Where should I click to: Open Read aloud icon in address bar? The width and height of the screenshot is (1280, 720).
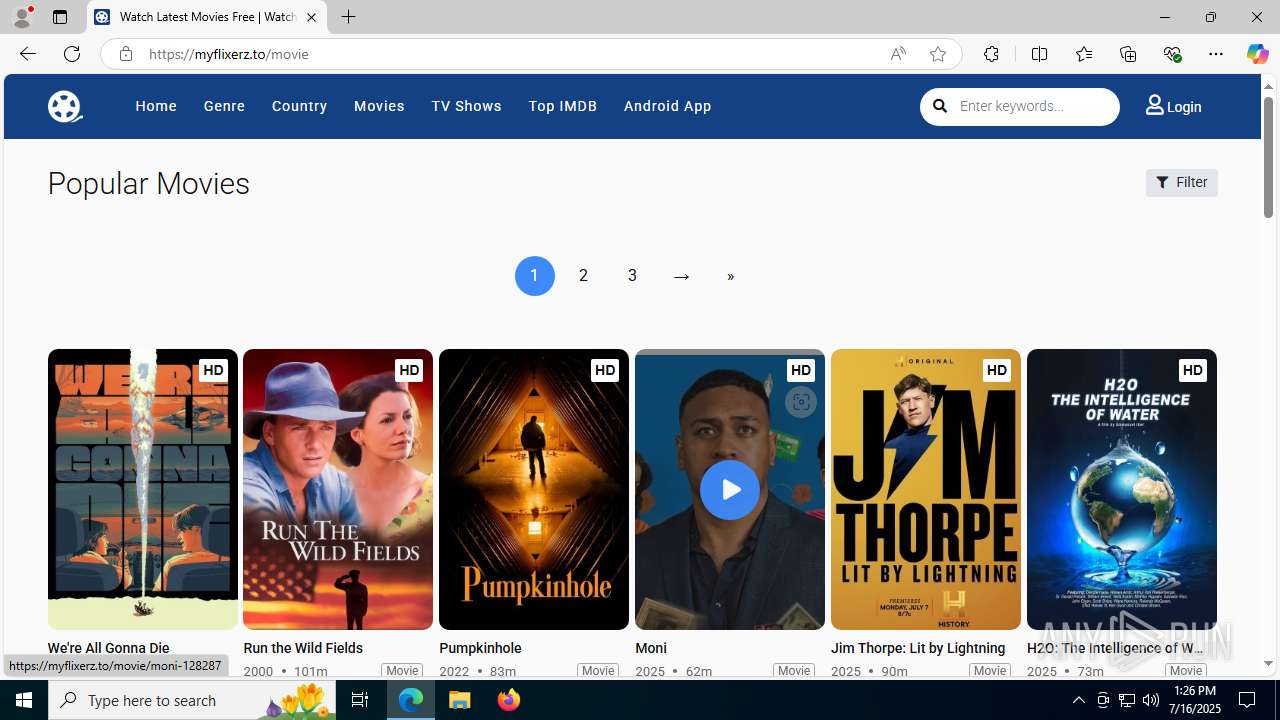[898, 54]
